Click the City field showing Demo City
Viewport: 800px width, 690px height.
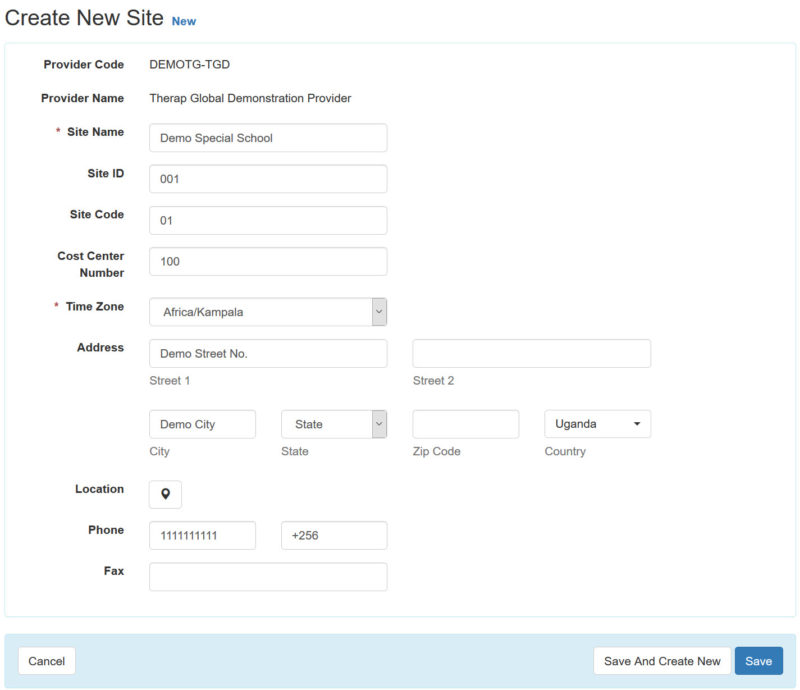click(x=202, y=424)
